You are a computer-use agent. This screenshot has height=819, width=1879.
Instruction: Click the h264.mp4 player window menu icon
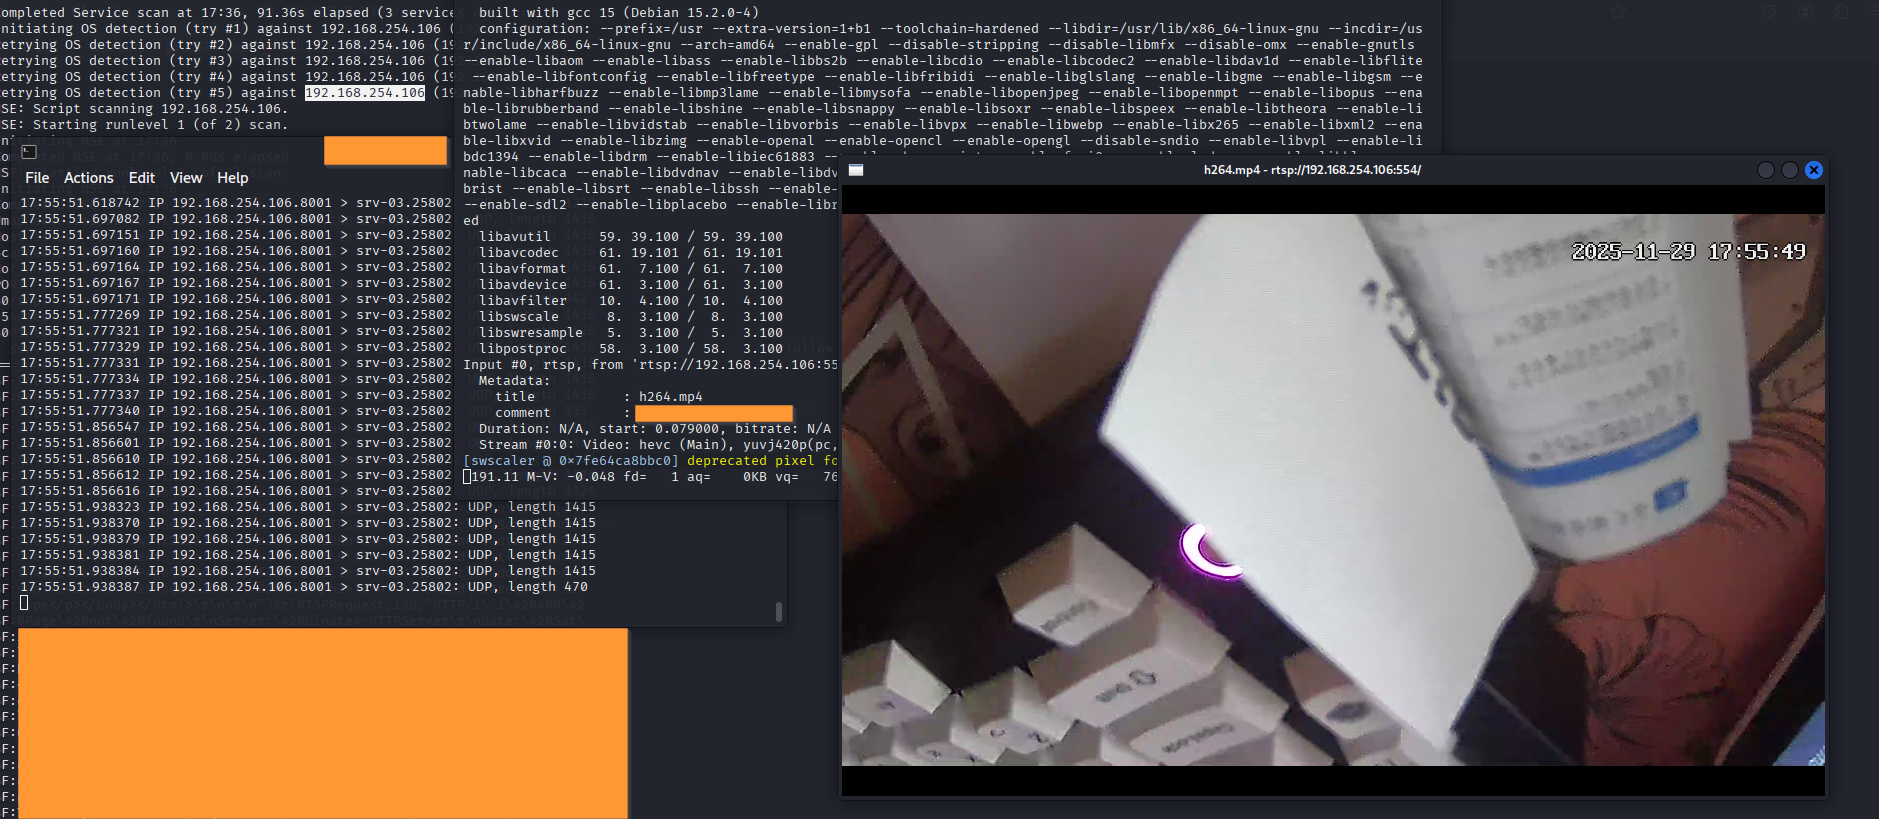[856, 170]
